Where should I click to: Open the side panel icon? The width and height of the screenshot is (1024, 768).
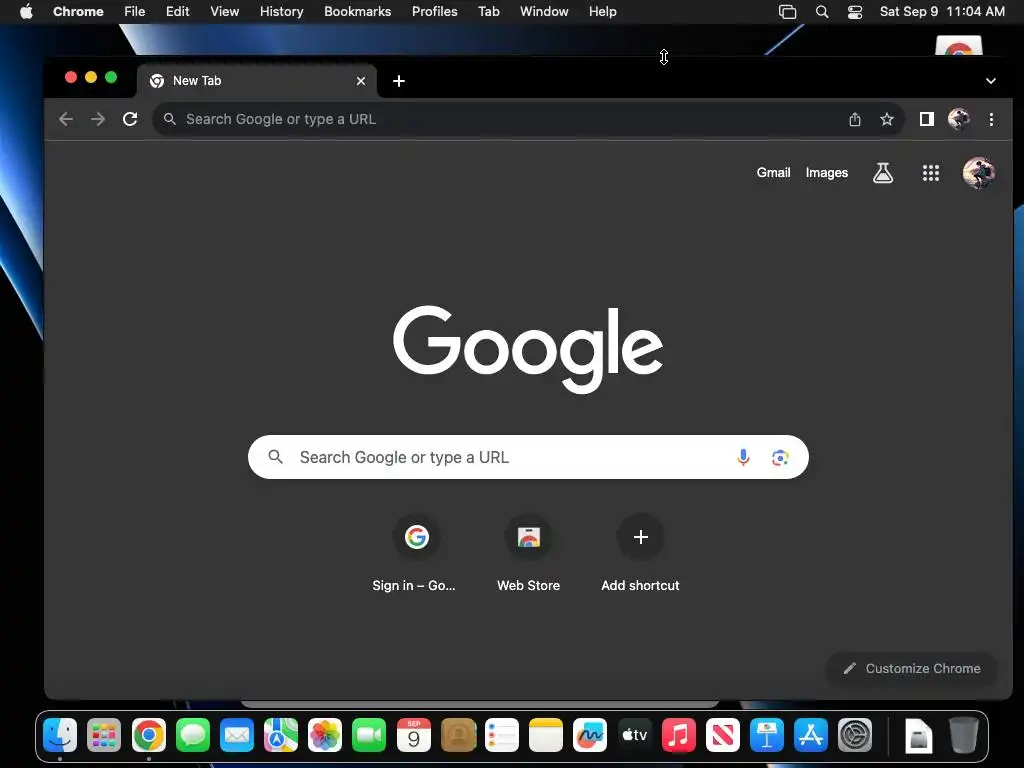[x=927, y=119]
